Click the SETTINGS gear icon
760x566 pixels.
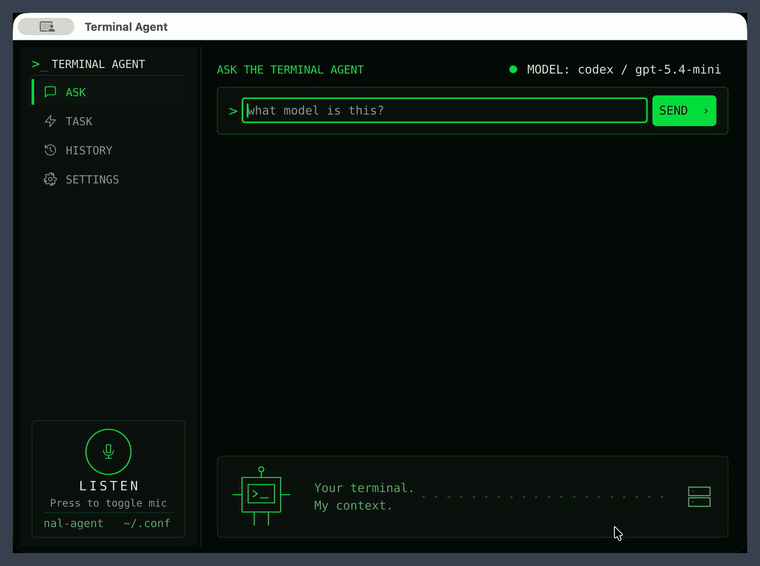click(50, 179)
